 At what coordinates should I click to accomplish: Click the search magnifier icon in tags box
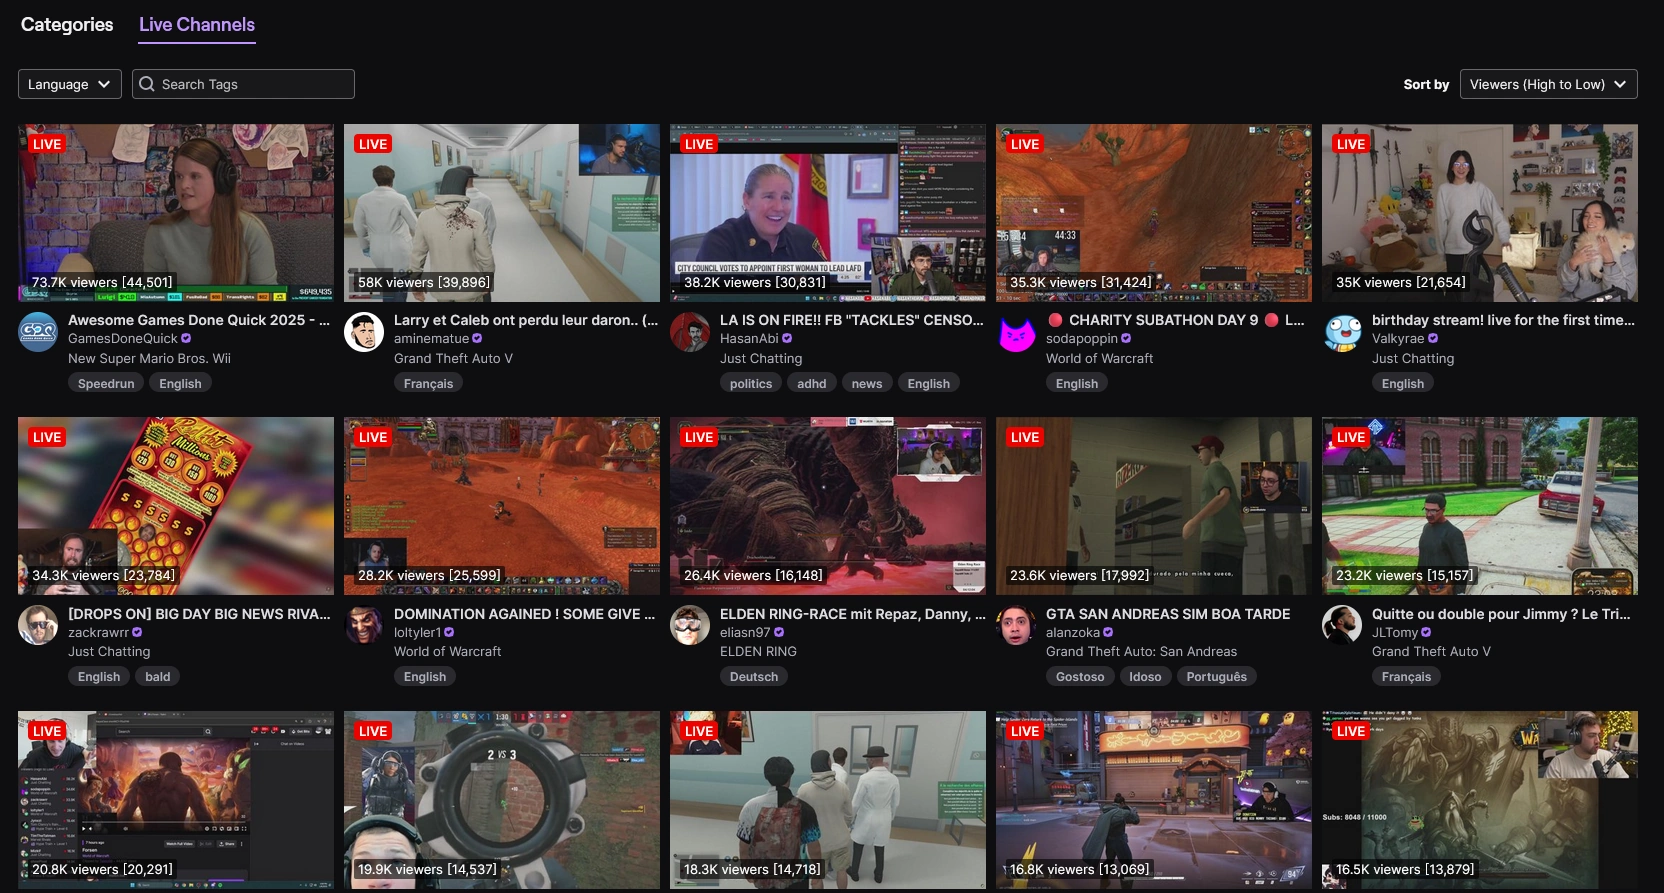[x=147, y=84]
